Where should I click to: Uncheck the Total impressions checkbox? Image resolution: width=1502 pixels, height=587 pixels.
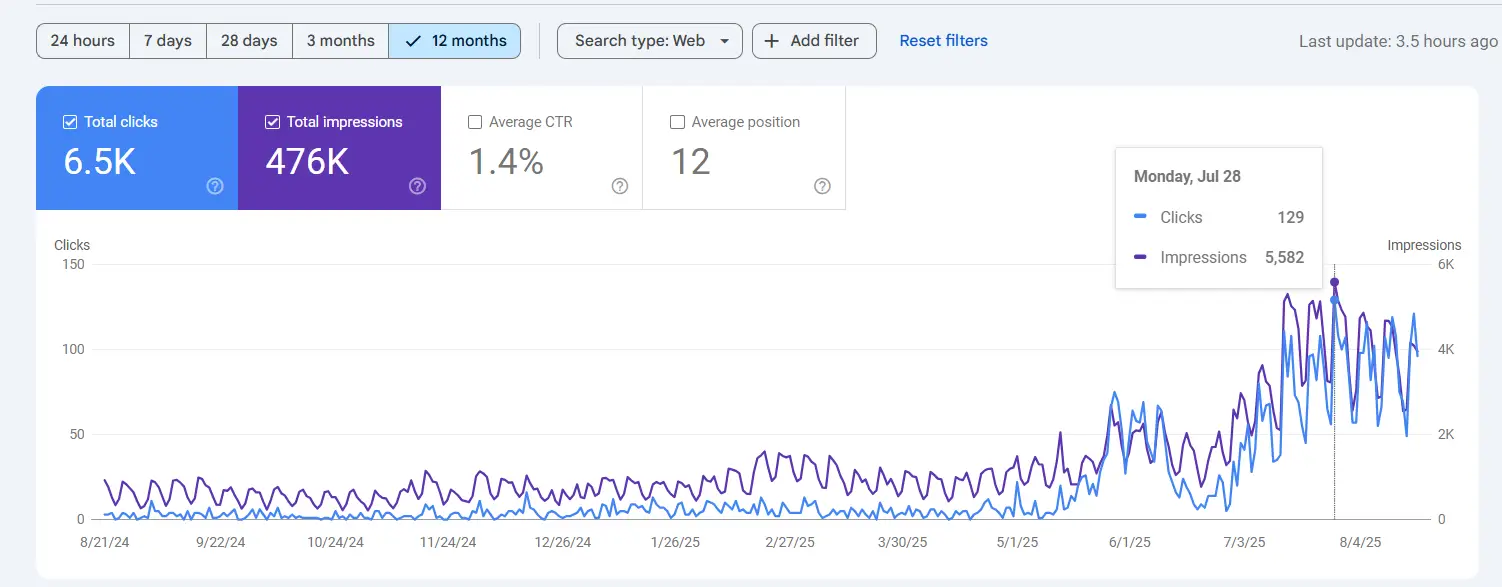click(x=272, y=122)
